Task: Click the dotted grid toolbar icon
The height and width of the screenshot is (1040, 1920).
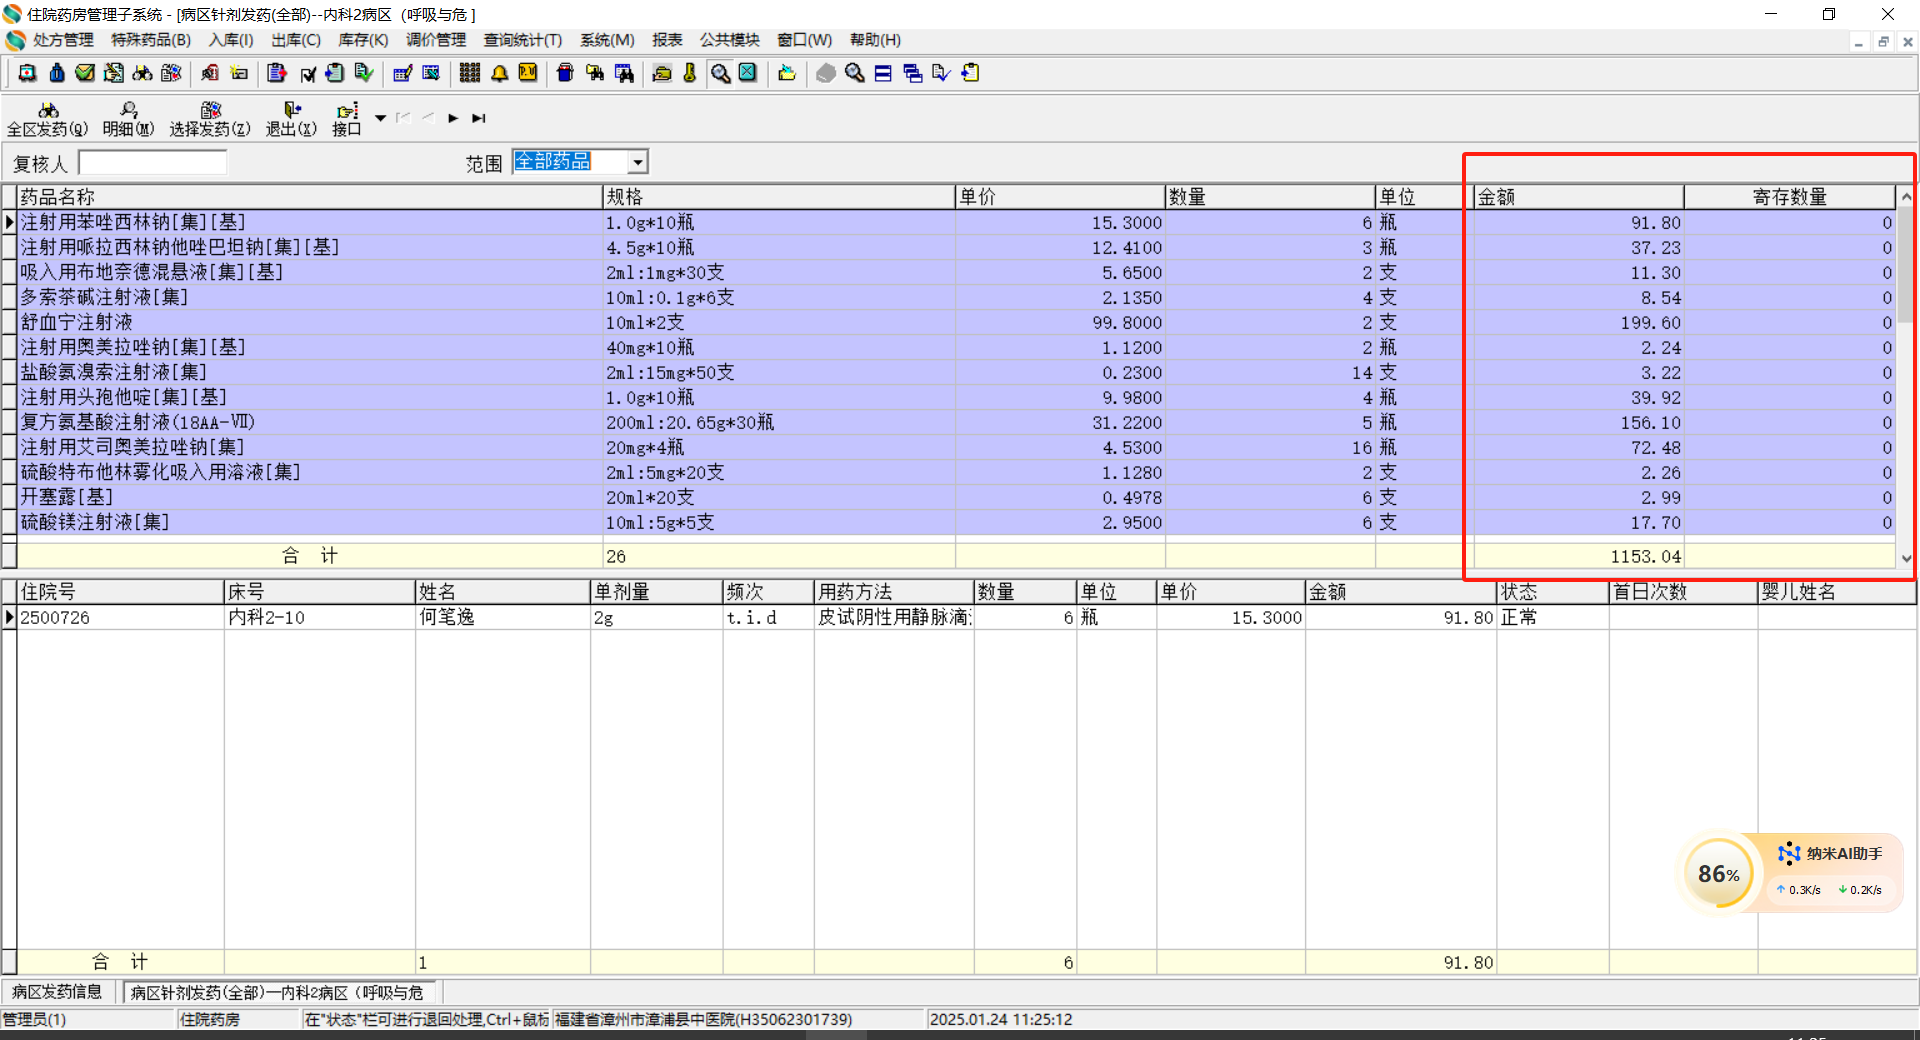Action: tap(469, 73)
